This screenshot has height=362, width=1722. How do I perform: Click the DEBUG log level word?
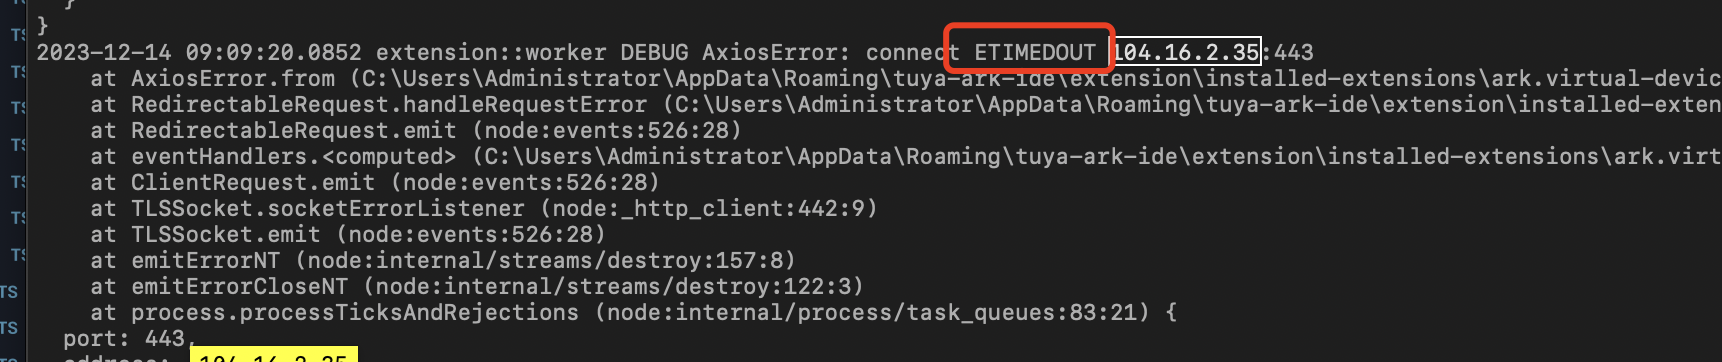pyautogui.click(x=654, y=52)
